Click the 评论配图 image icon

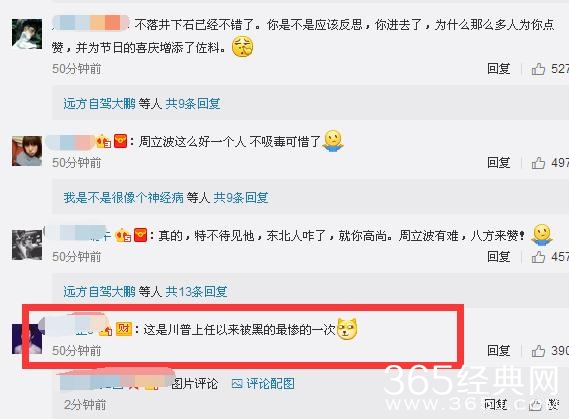(x=237, y=383)
